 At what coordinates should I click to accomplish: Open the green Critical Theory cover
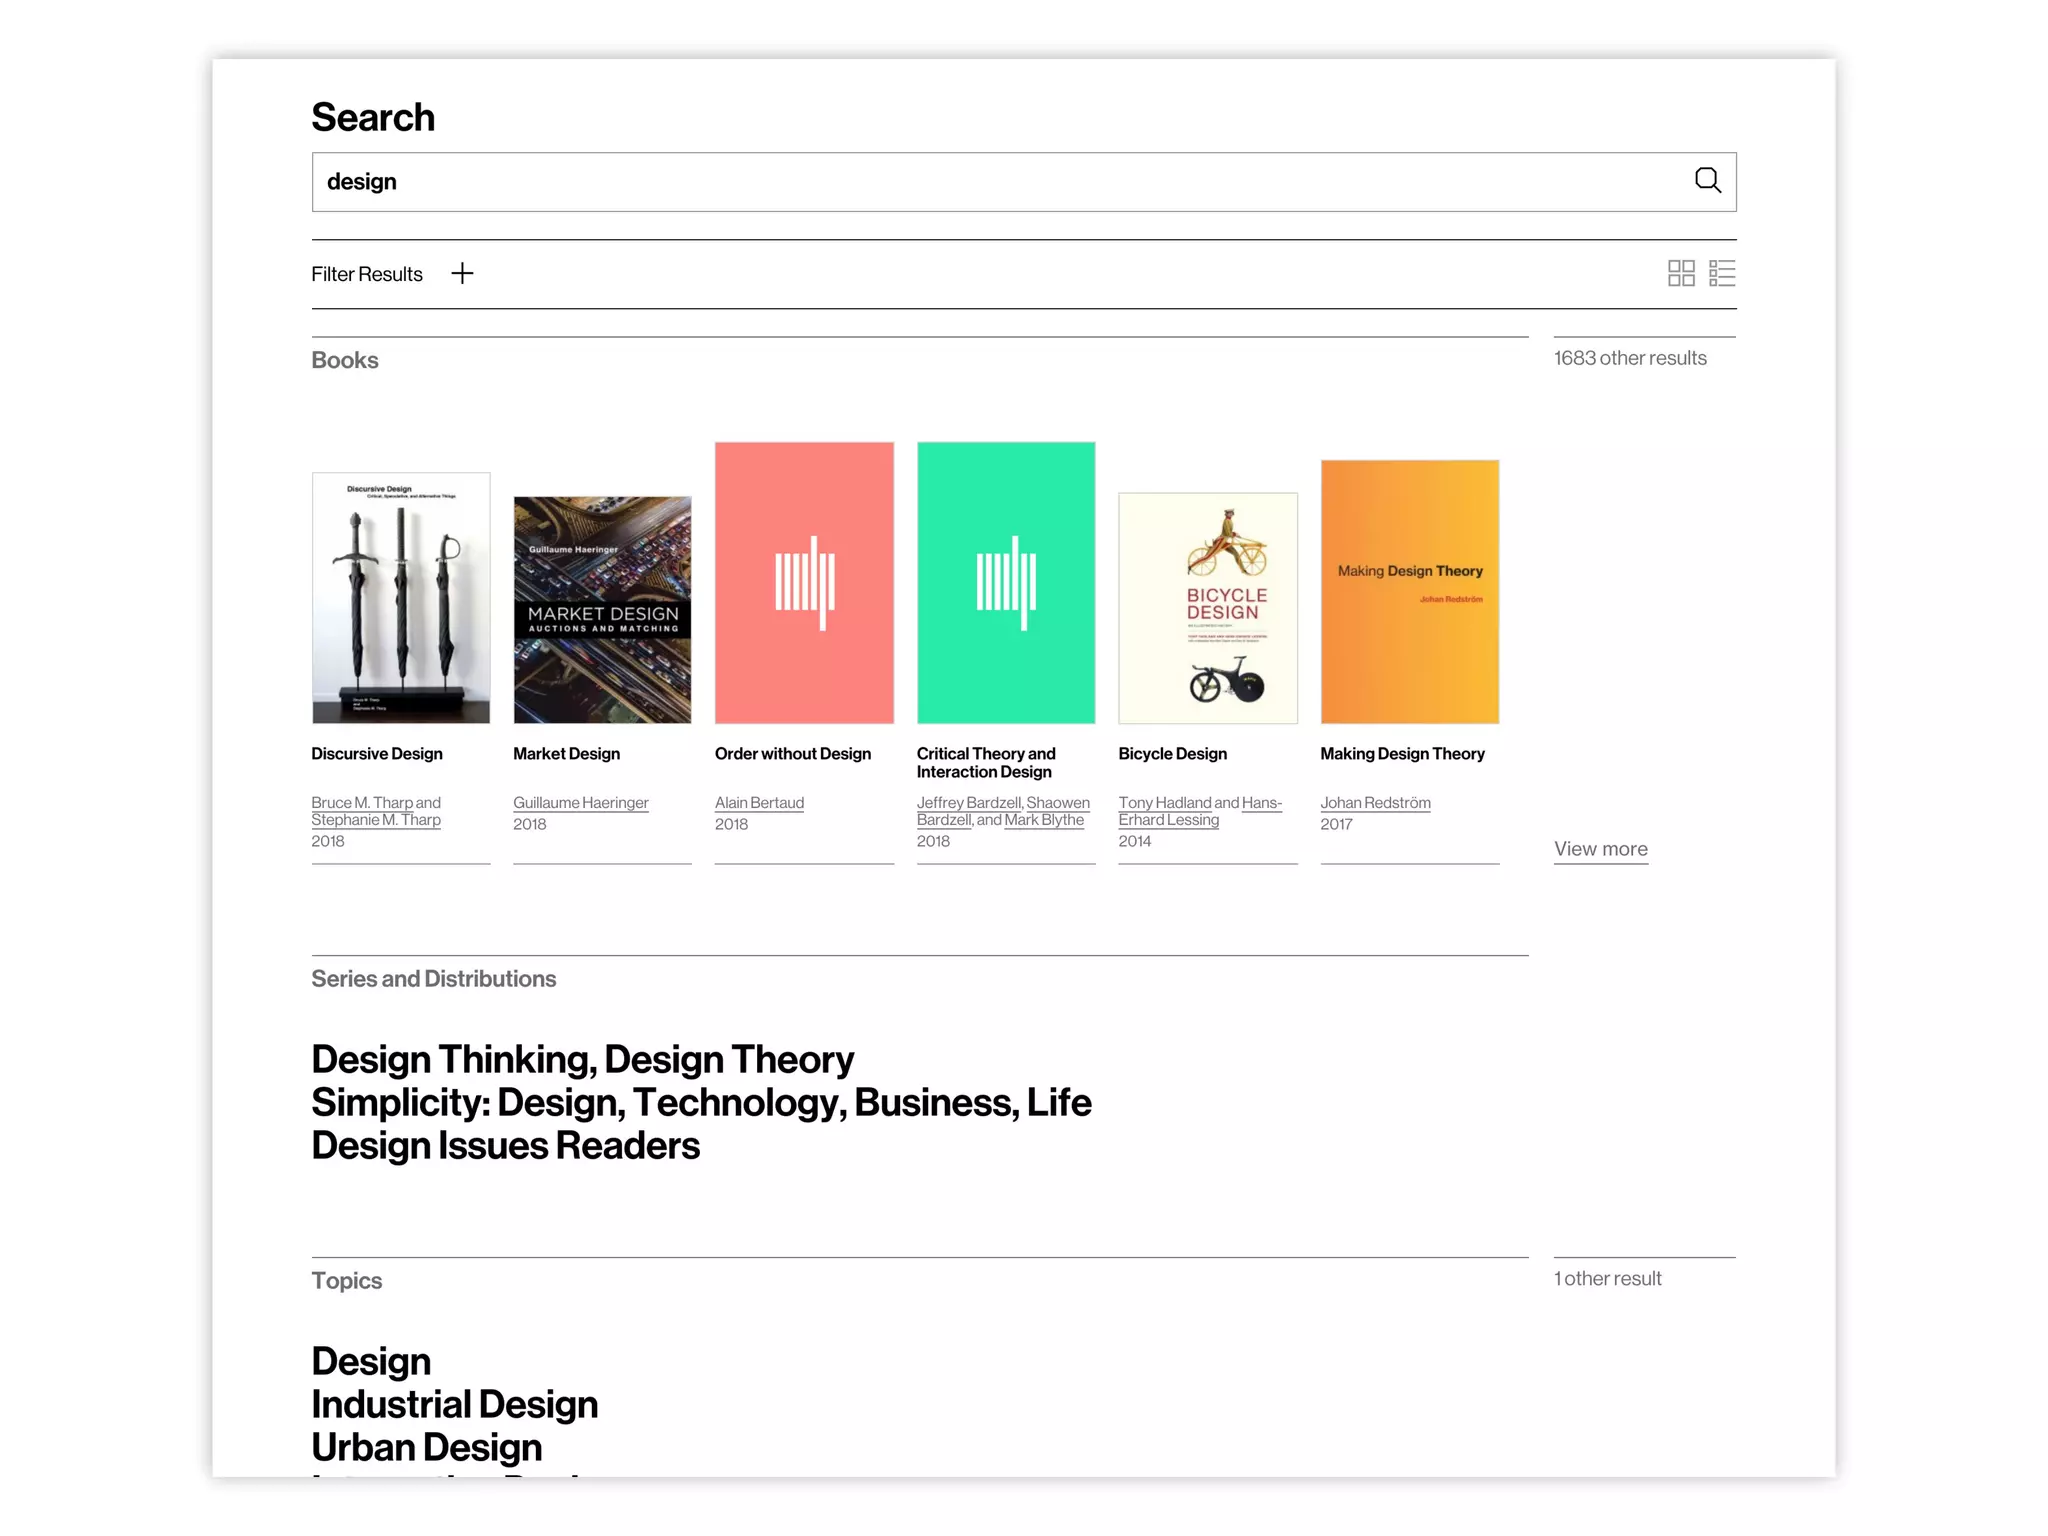(1006, 583)
